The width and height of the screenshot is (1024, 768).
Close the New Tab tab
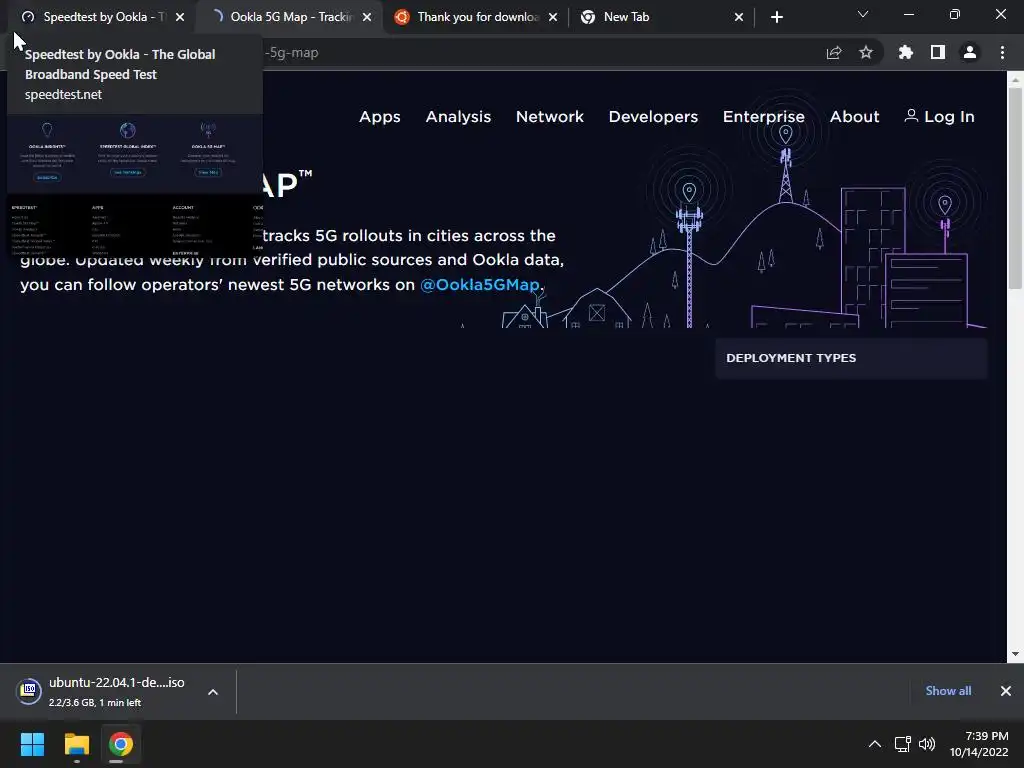point(739,17)
